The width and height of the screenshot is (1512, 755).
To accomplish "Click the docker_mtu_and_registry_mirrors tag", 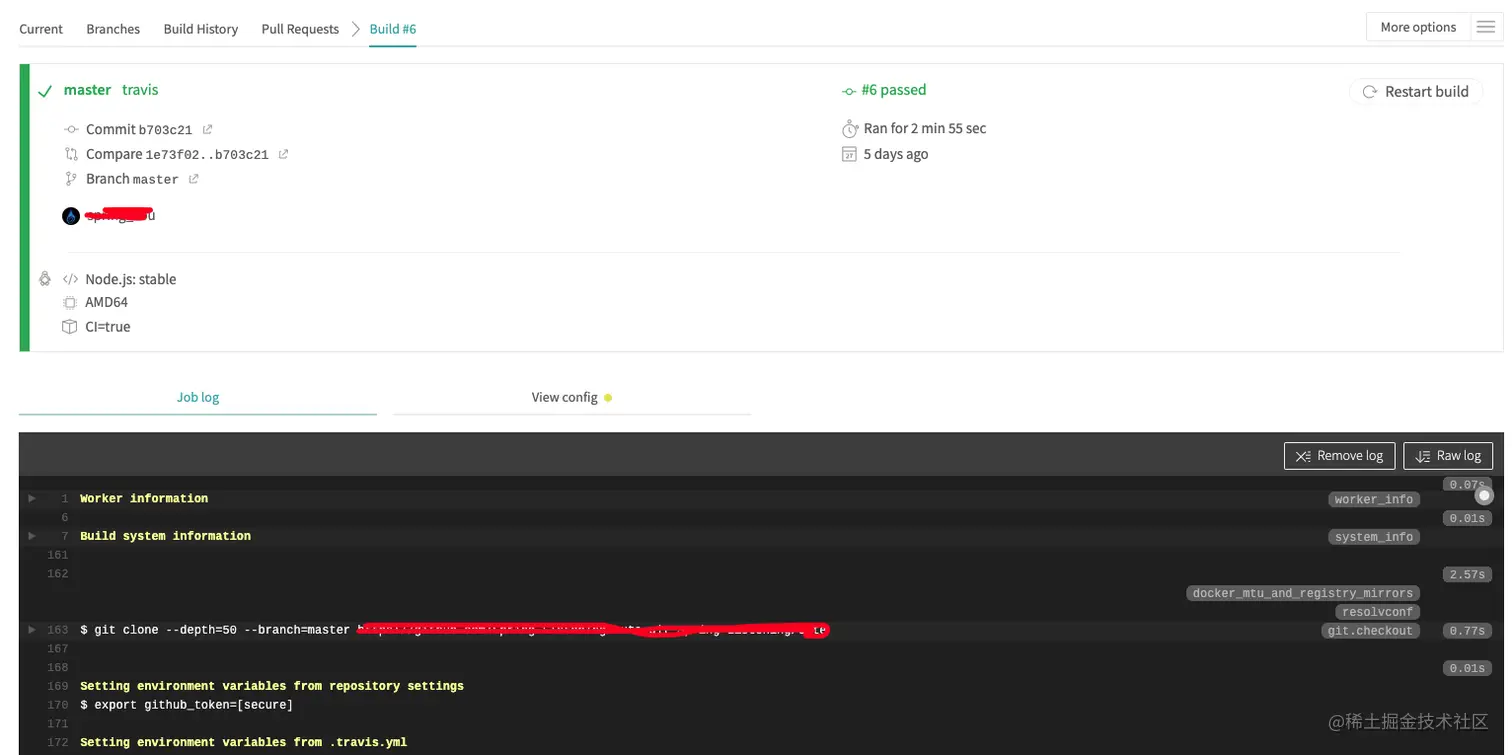I will coord(1303,593).
